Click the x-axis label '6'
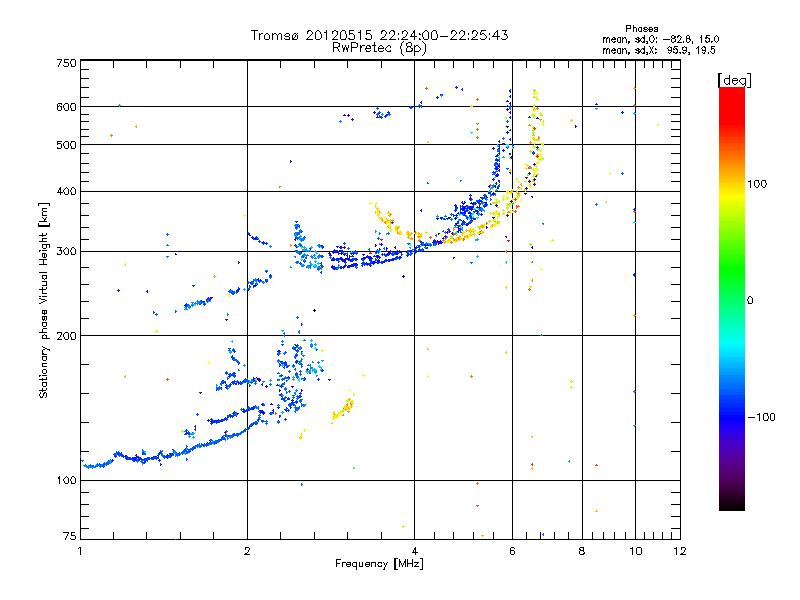This screenshot has height=600, width=800. 512,551
